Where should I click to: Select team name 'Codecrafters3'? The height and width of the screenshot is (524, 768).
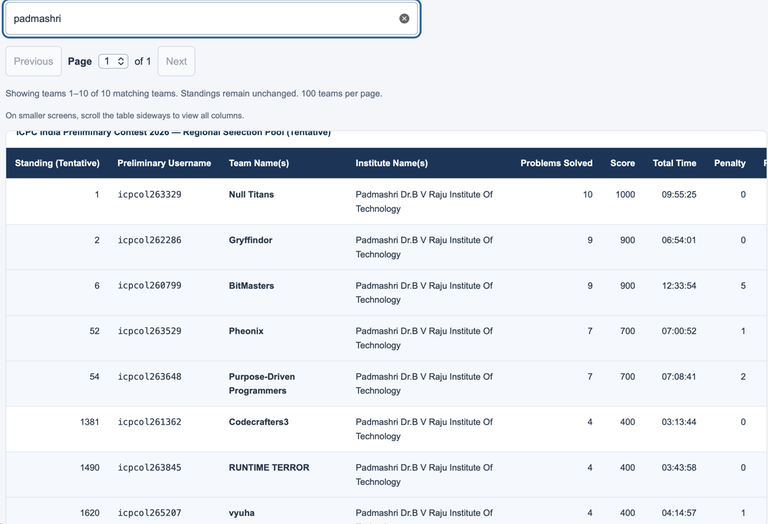click(x=259, y=422)
